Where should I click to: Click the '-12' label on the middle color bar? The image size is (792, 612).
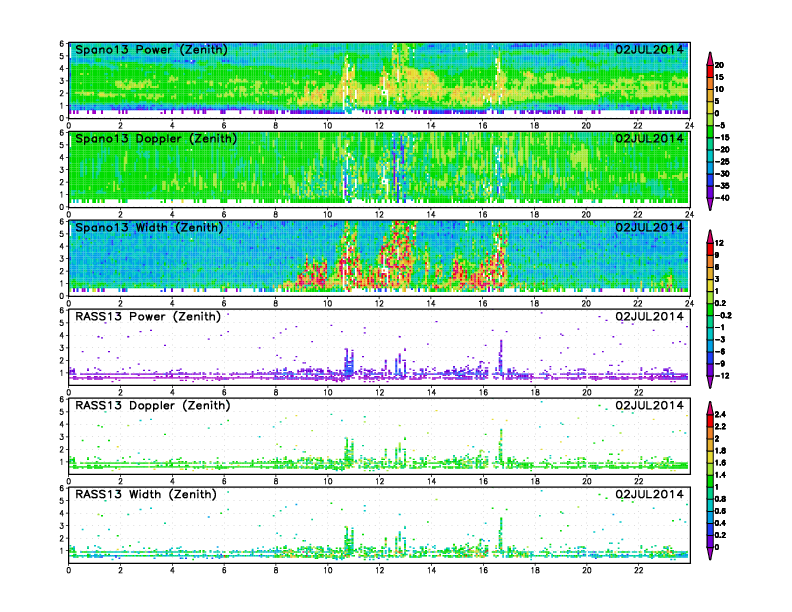[722, 376]
